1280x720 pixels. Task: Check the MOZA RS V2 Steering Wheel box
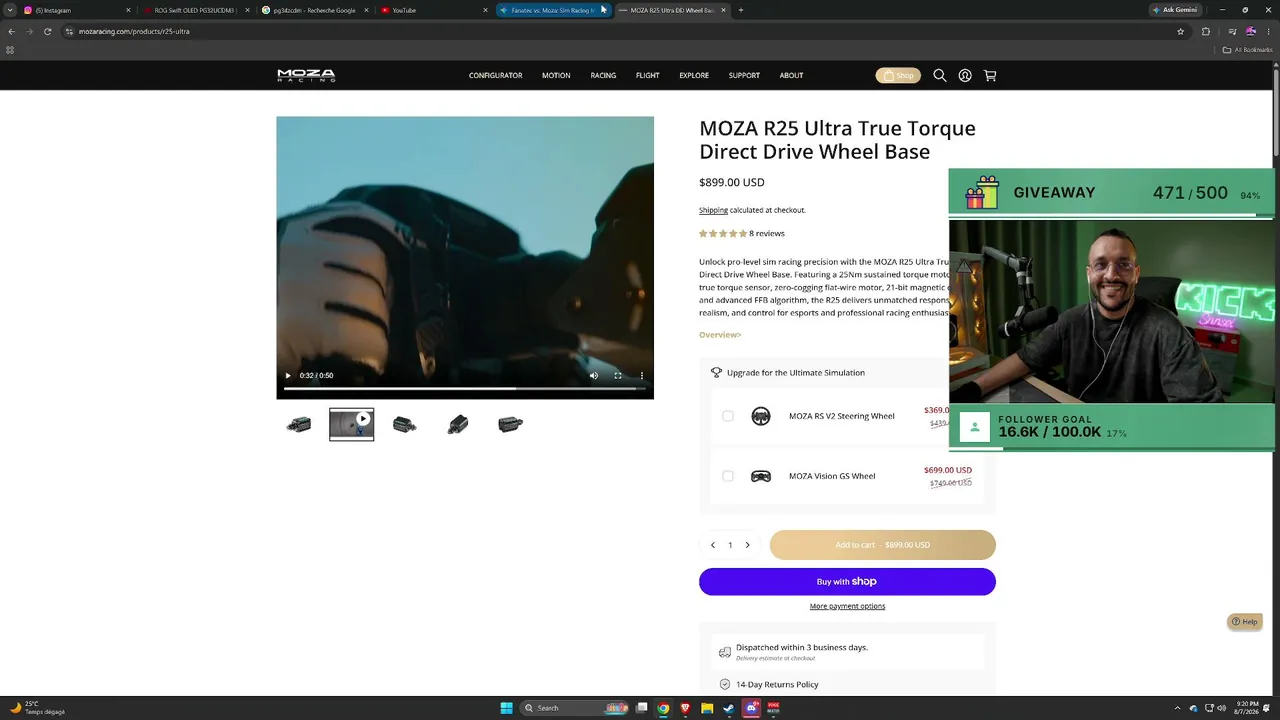coord(728,416)
